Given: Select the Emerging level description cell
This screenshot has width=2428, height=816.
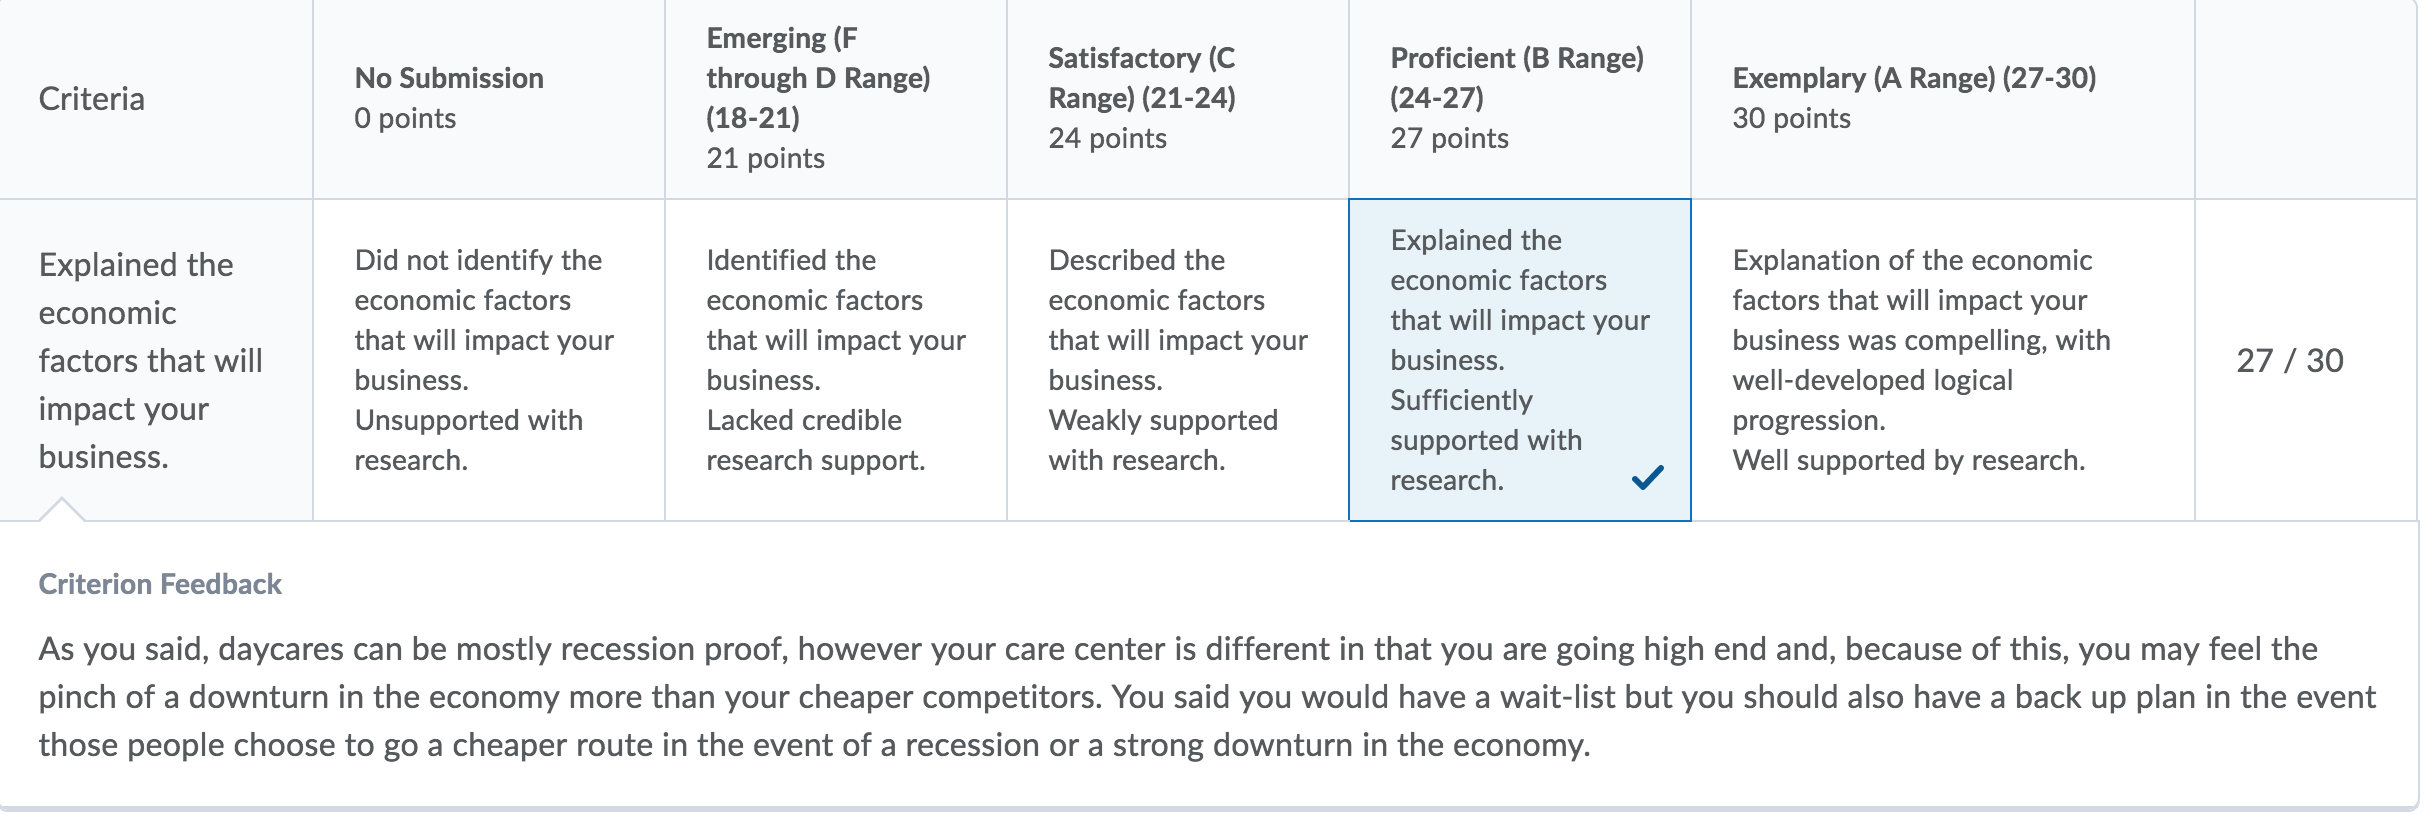Looking at the screenshot, I should 835,360.
